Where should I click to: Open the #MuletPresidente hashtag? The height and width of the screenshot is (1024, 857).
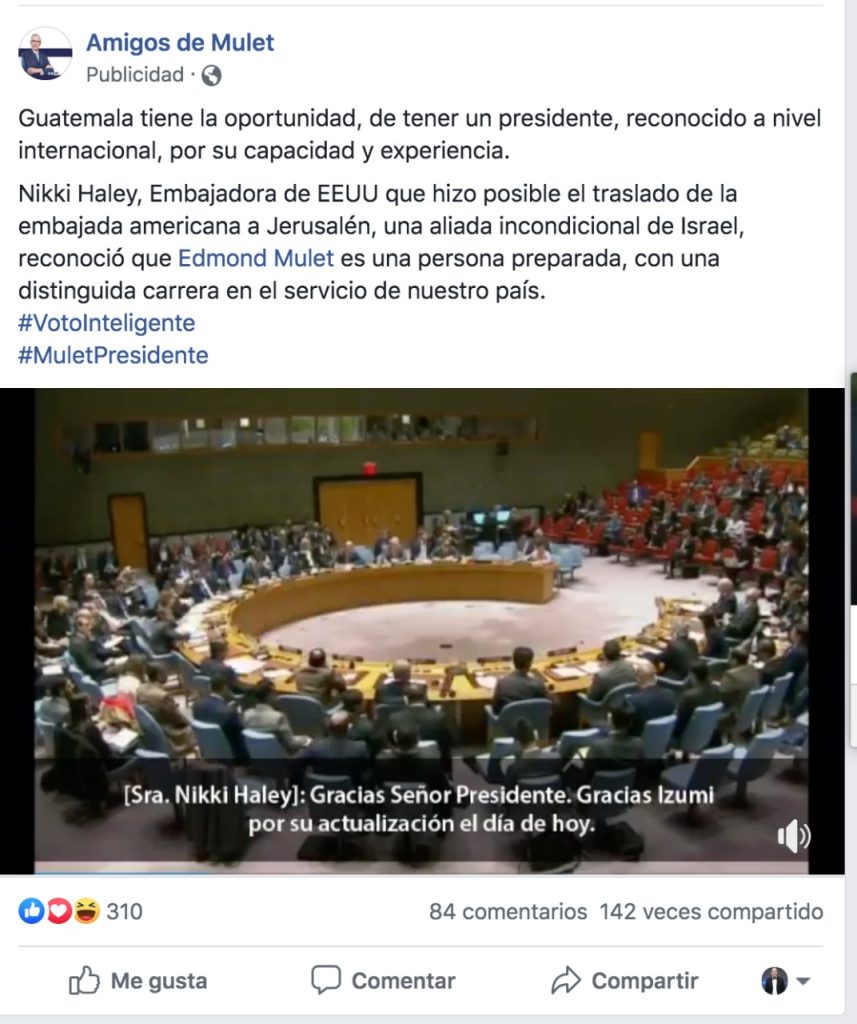coord(113,356)
